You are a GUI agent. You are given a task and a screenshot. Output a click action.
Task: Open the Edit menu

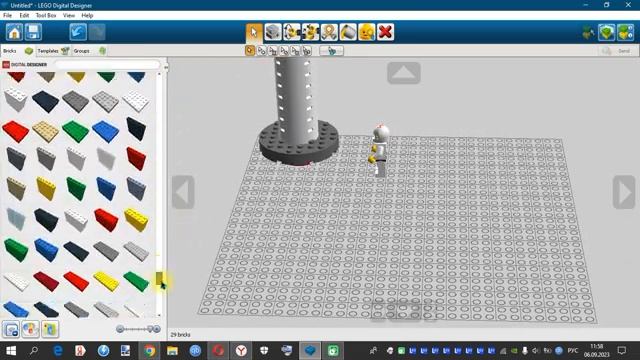24,16
